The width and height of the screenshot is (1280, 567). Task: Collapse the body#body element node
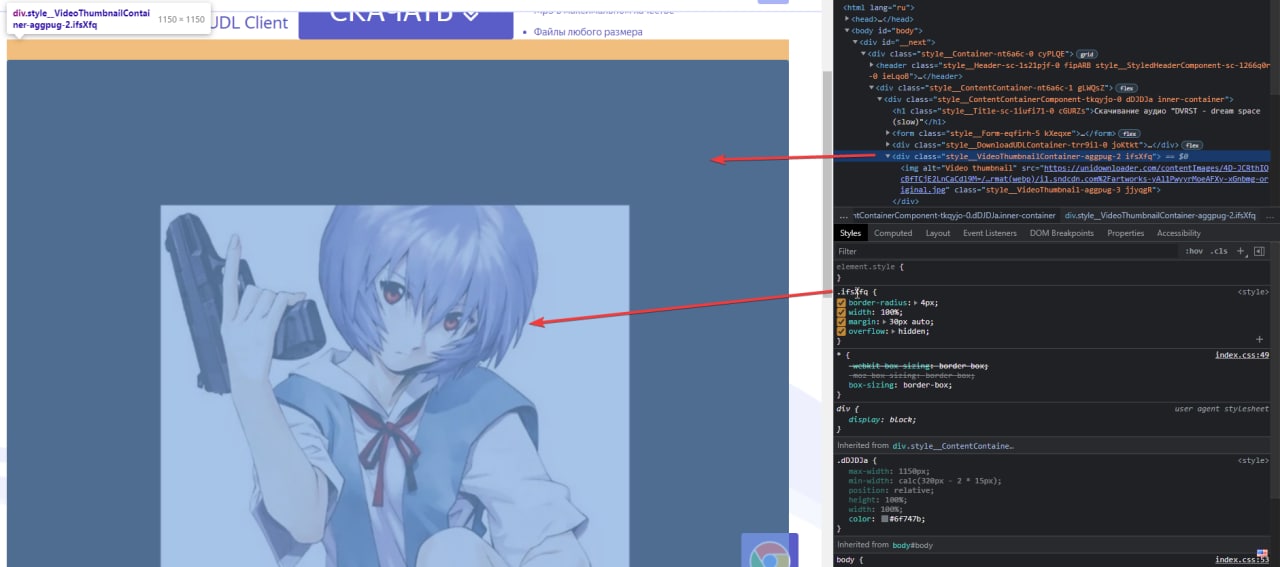(x=846, y=31)
